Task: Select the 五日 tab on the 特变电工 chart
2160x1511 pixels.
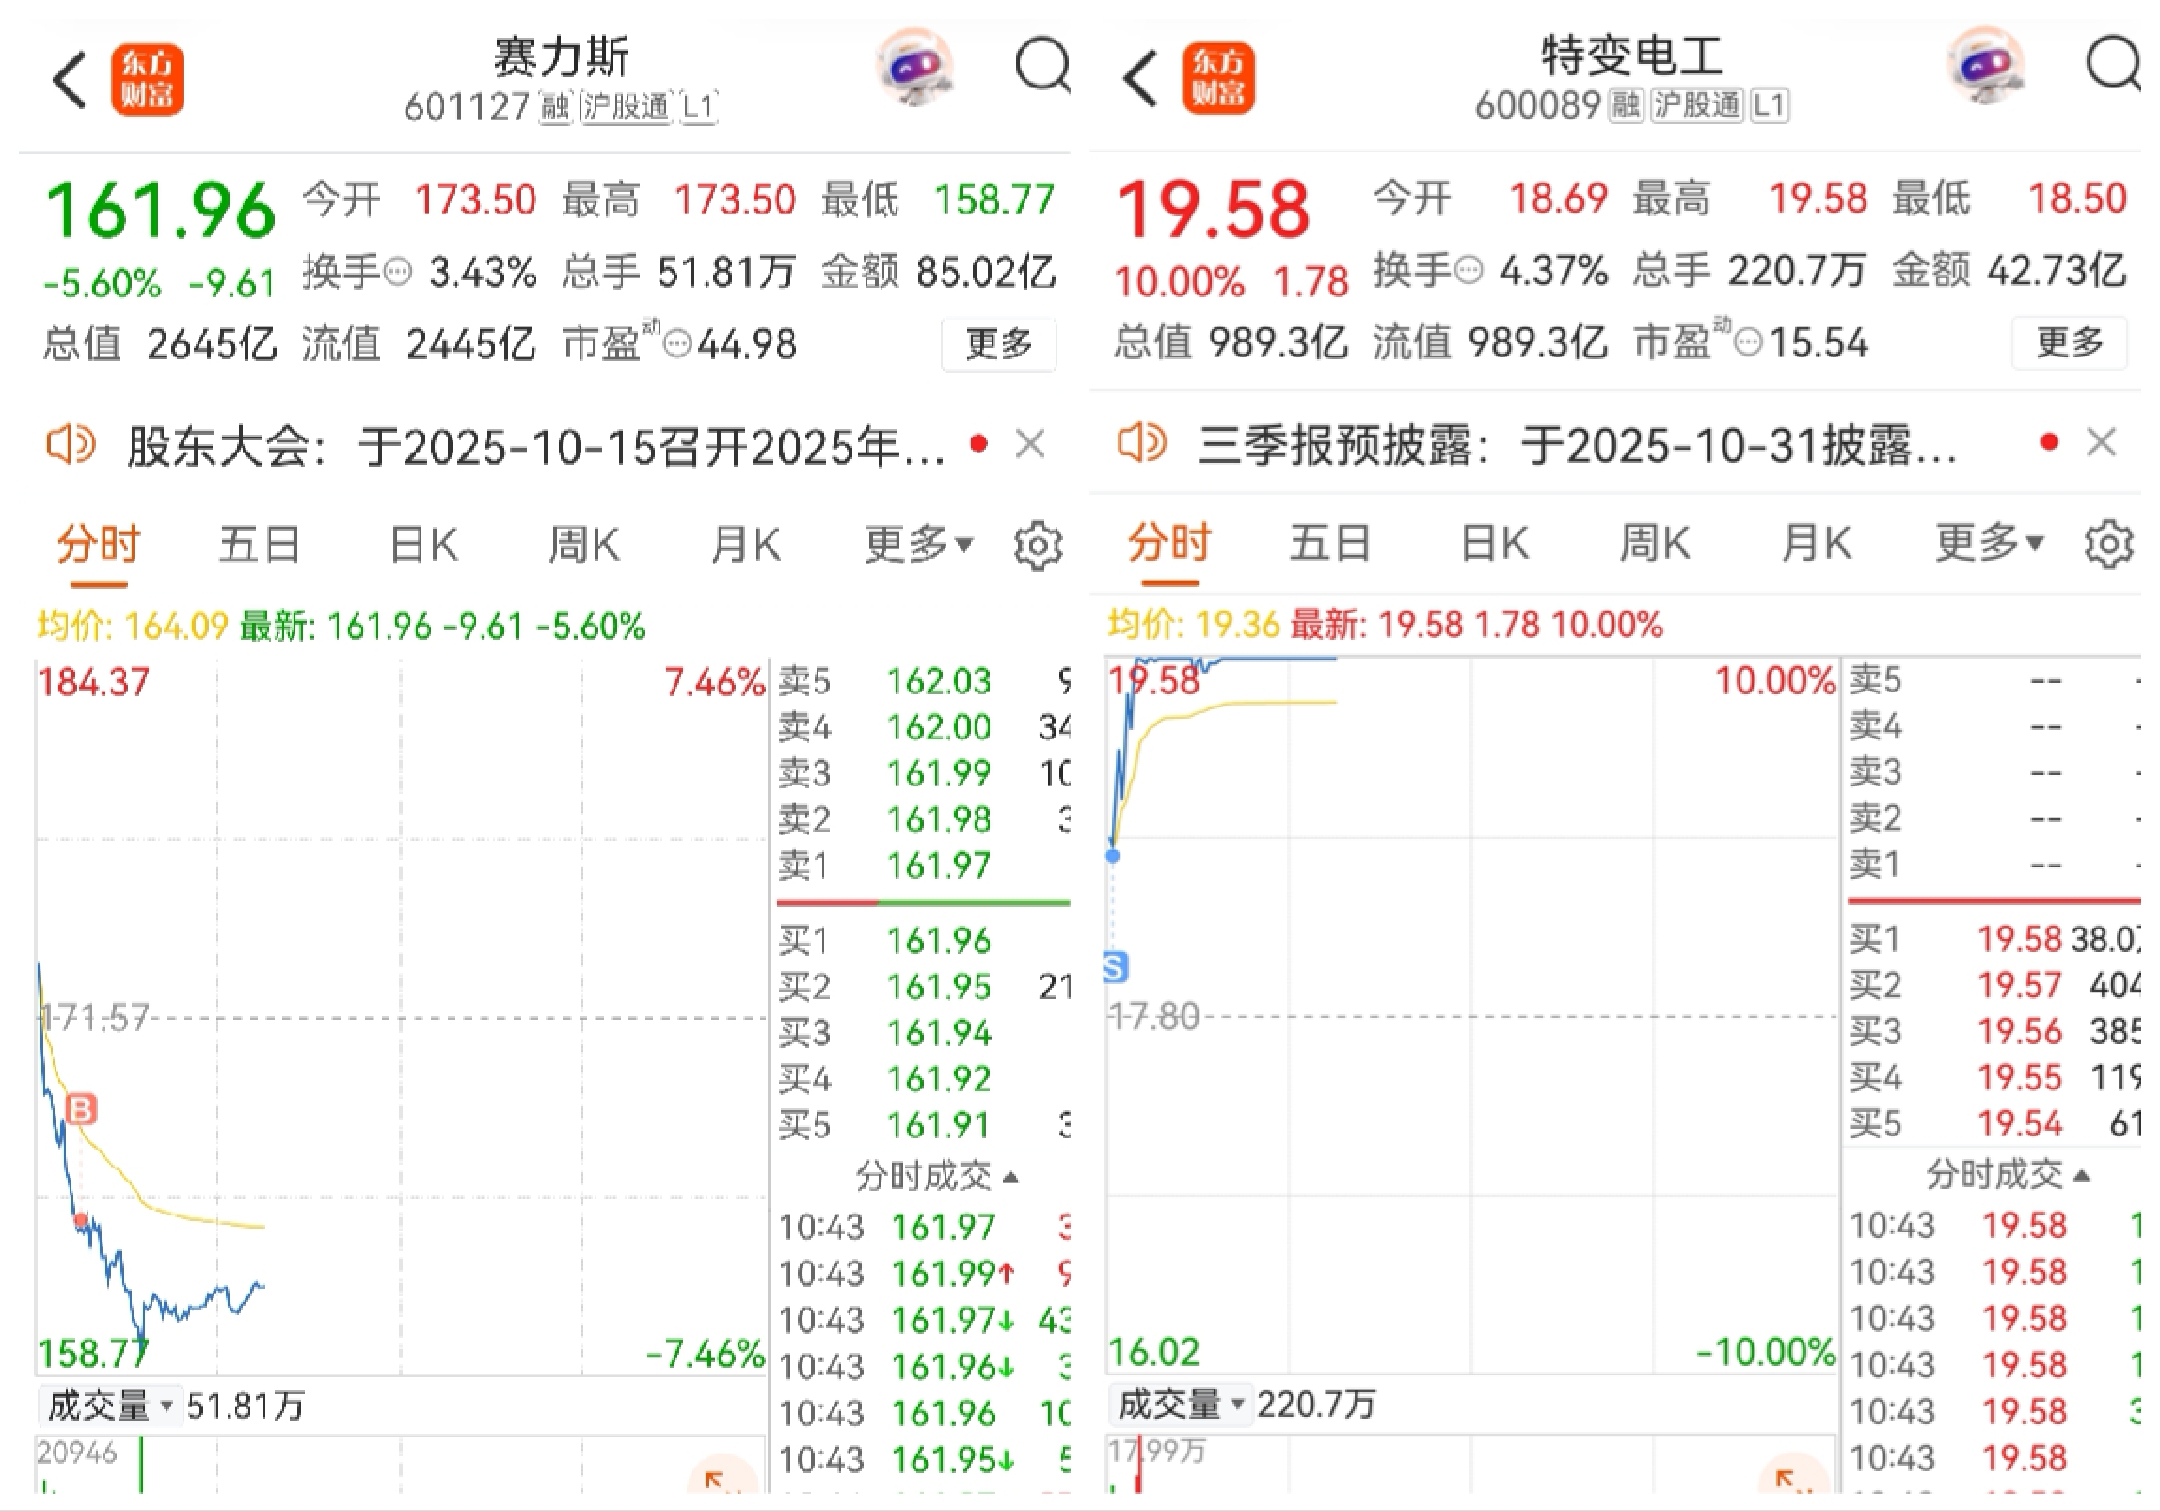Action: tap(1329, 545)
